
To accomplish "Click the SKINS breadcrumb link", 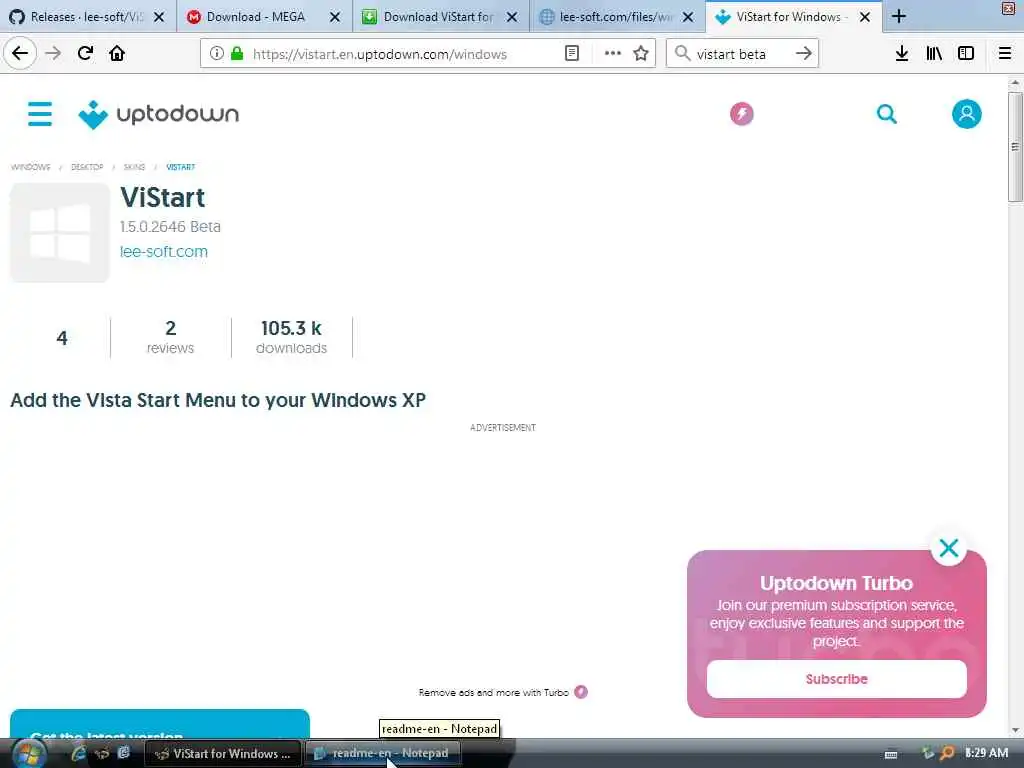I will pyautogui.click(x=134, y=167).
